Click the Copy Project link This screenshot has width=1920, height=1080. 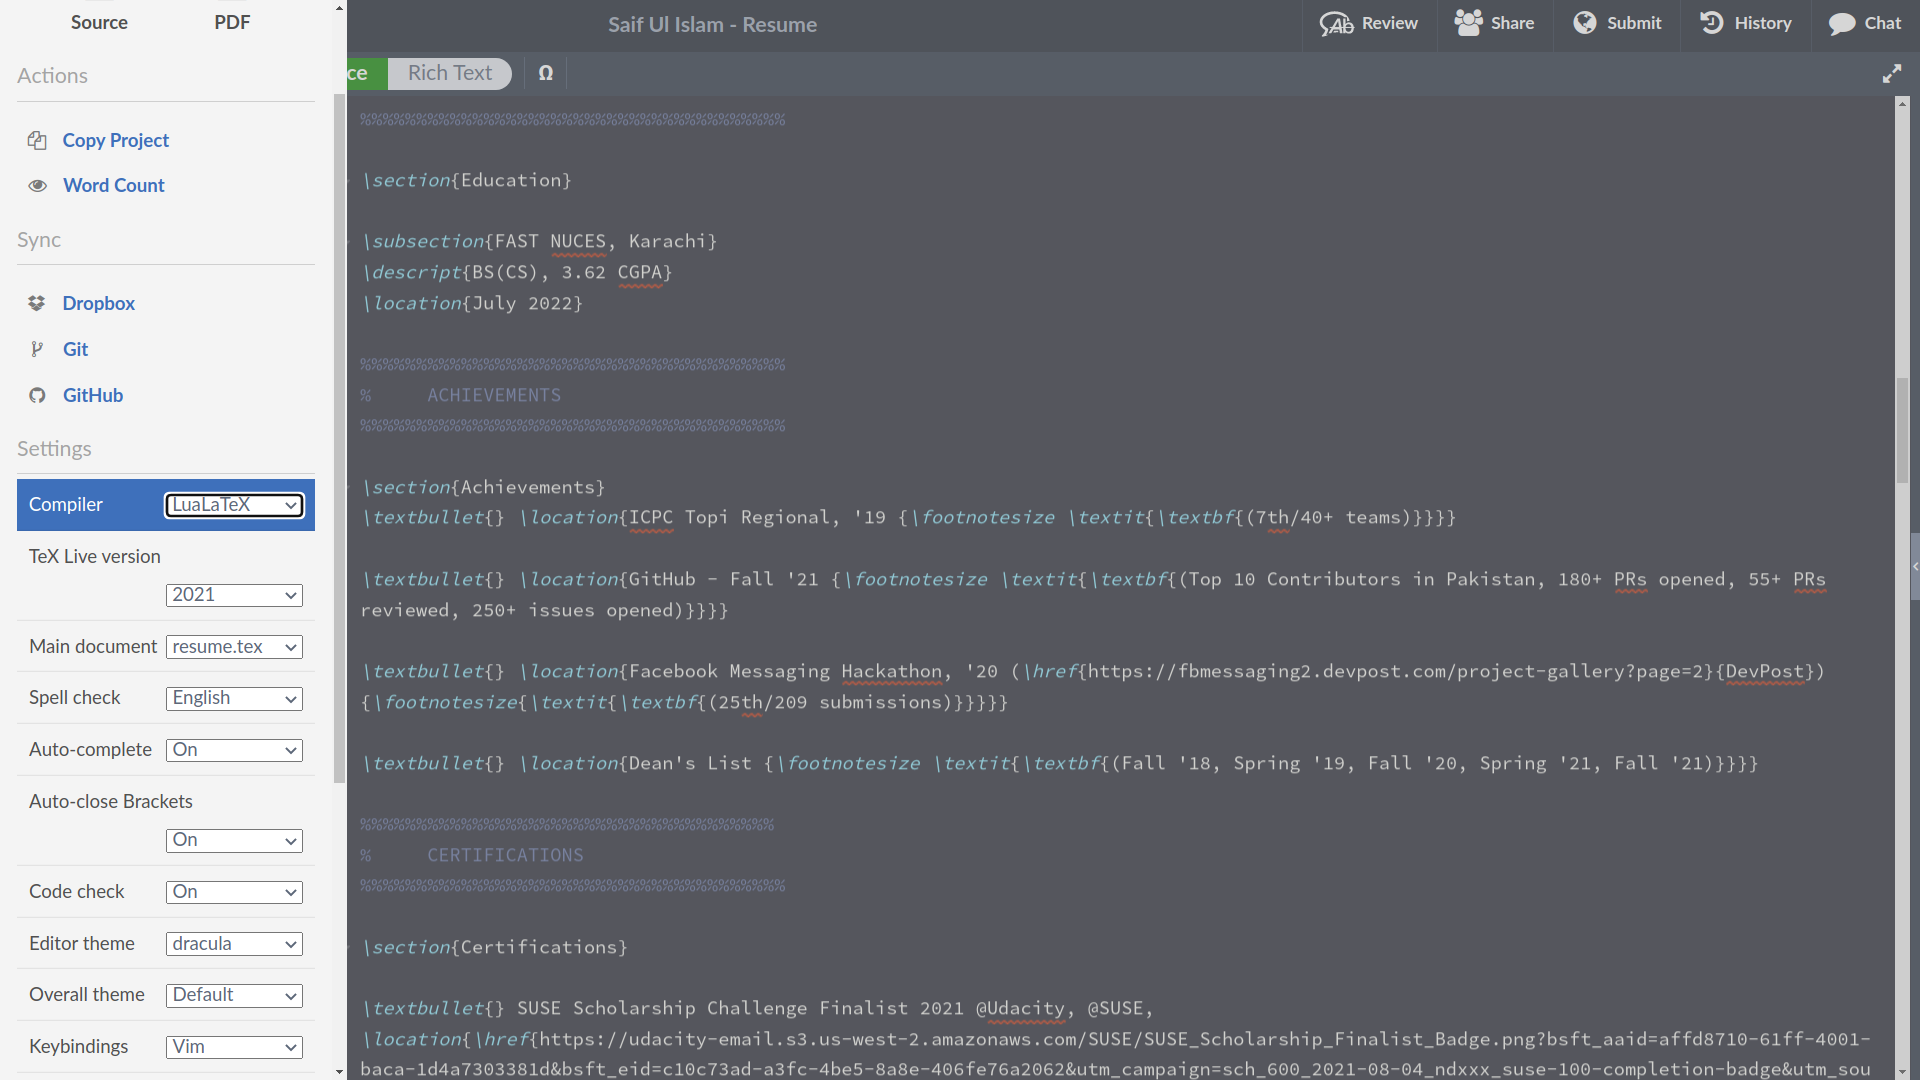pyautogui.click(x=115, y=140)
